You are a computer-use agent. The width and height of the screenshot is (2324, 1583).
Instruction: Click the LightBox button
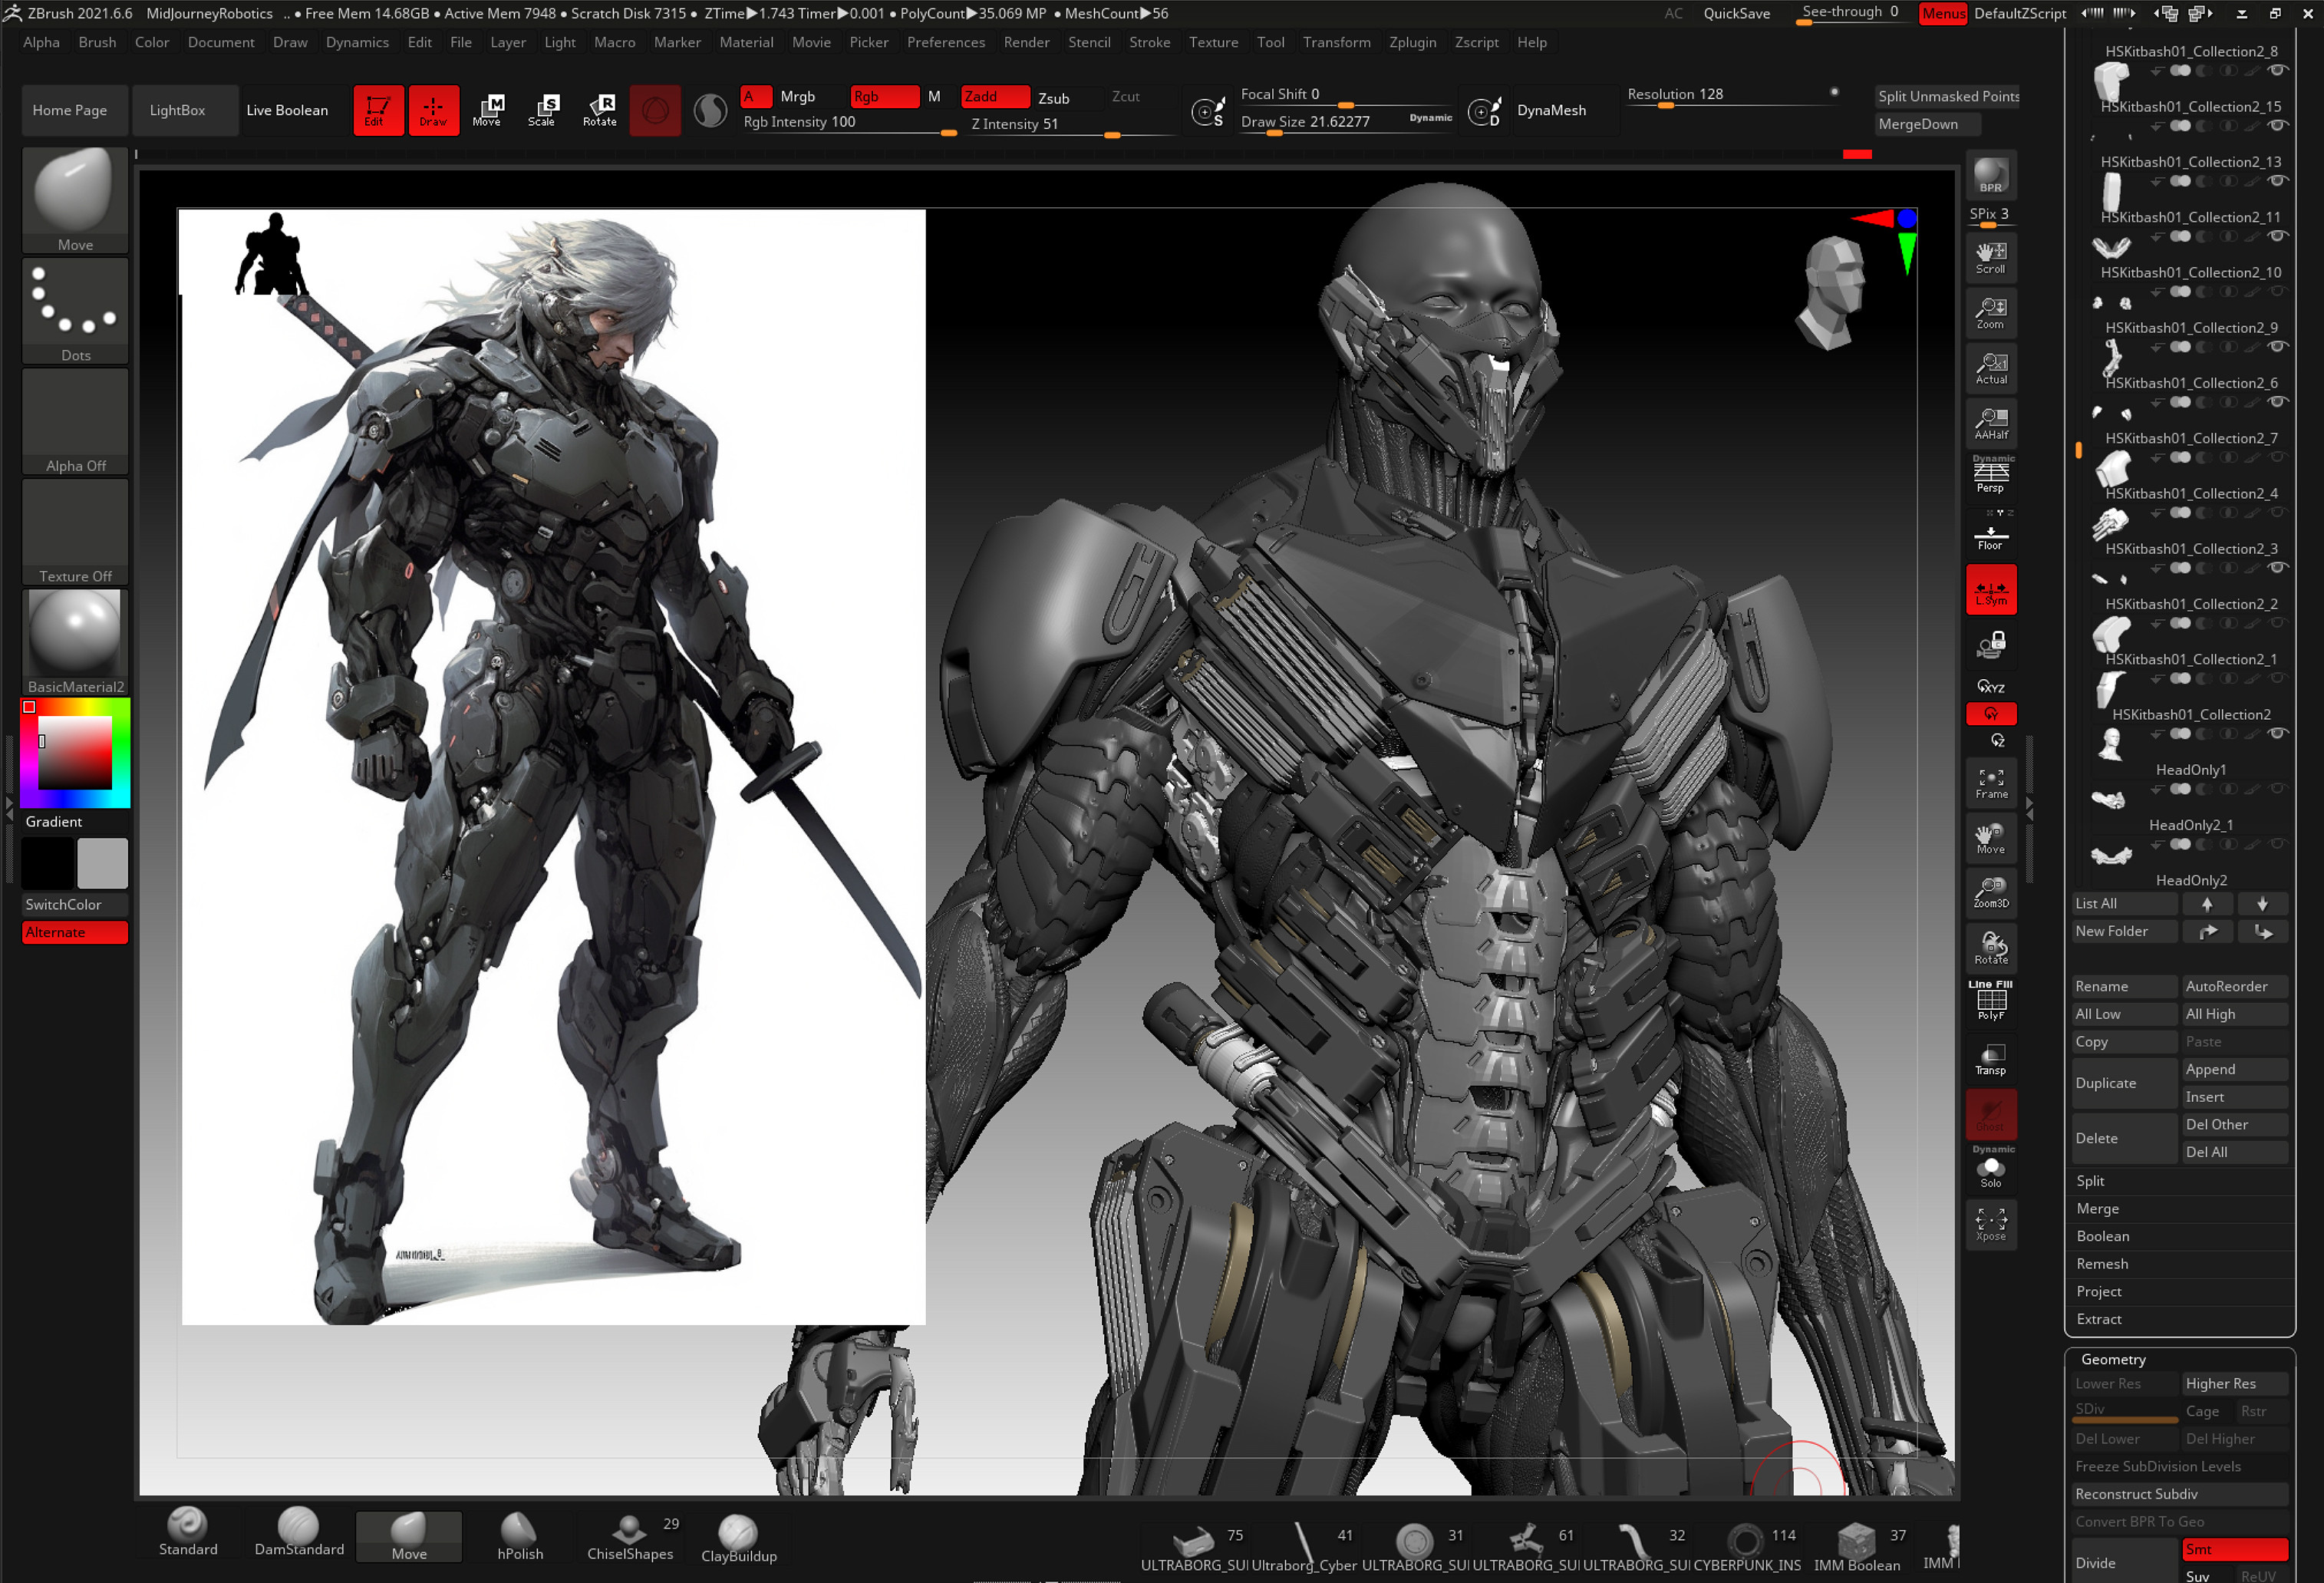[177, 110]
